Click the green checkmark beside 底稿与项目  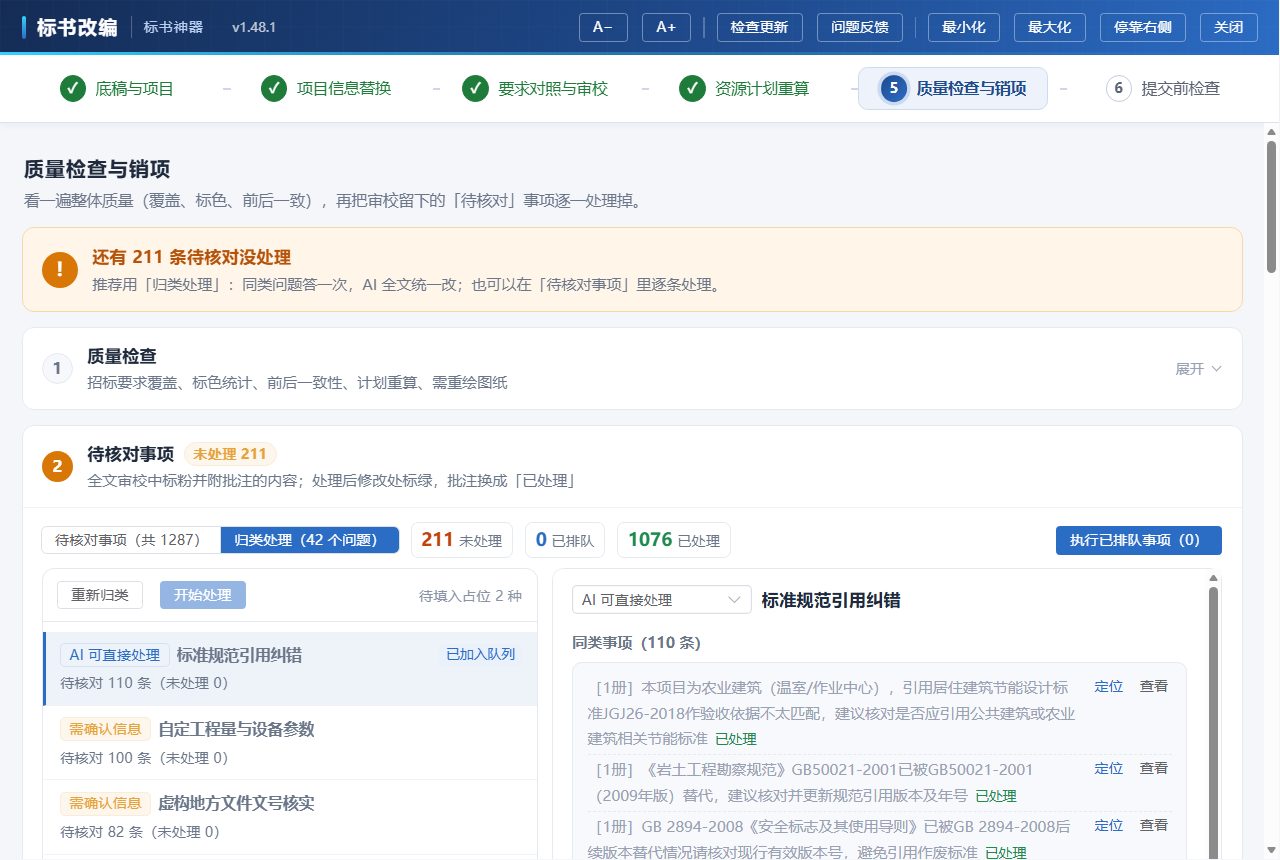click(x=72, y=88)
